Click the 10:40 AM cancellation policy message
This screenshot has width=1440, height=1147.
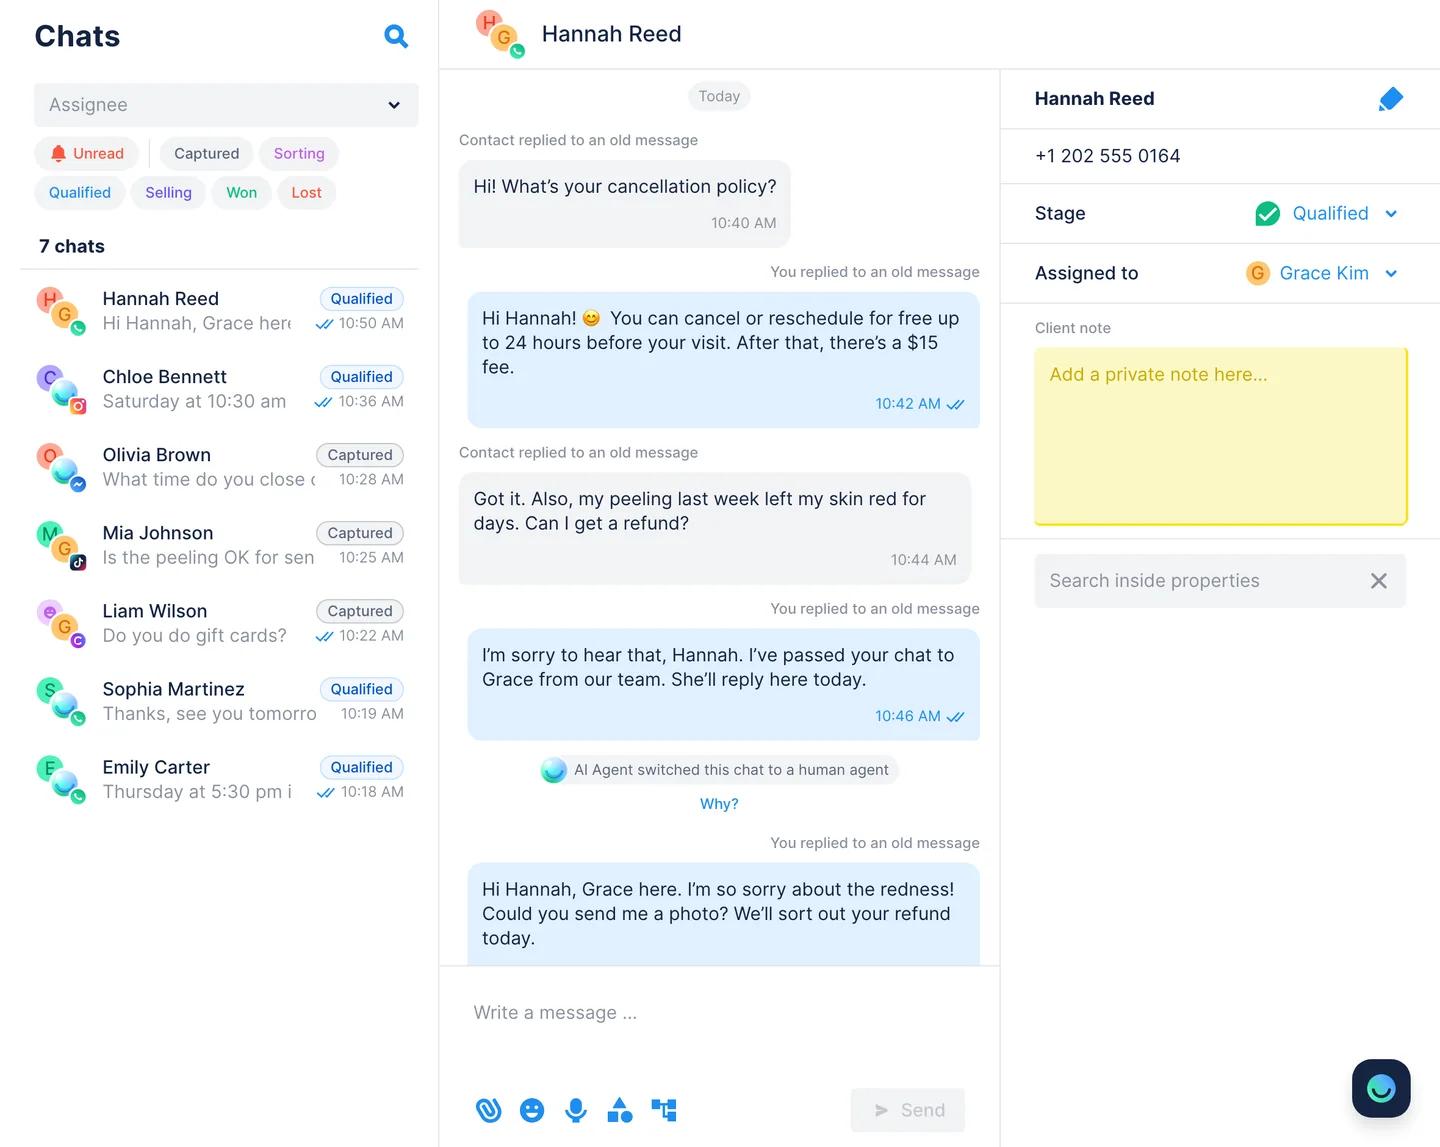(x=624, y=204)
